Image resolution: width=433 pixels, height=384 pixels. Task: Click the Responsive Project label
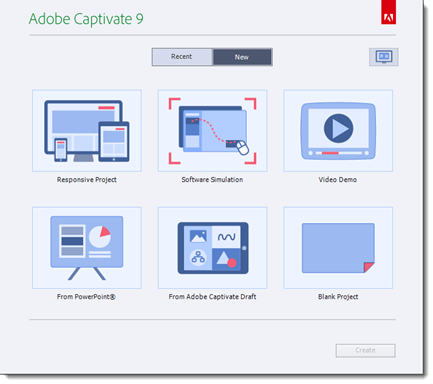pyautogui.click(x=87, y=180)
